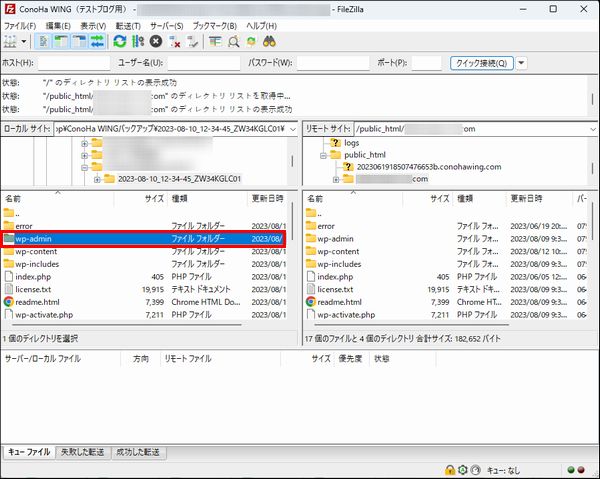Focus the ホスト(H) input field

(74, 63)
